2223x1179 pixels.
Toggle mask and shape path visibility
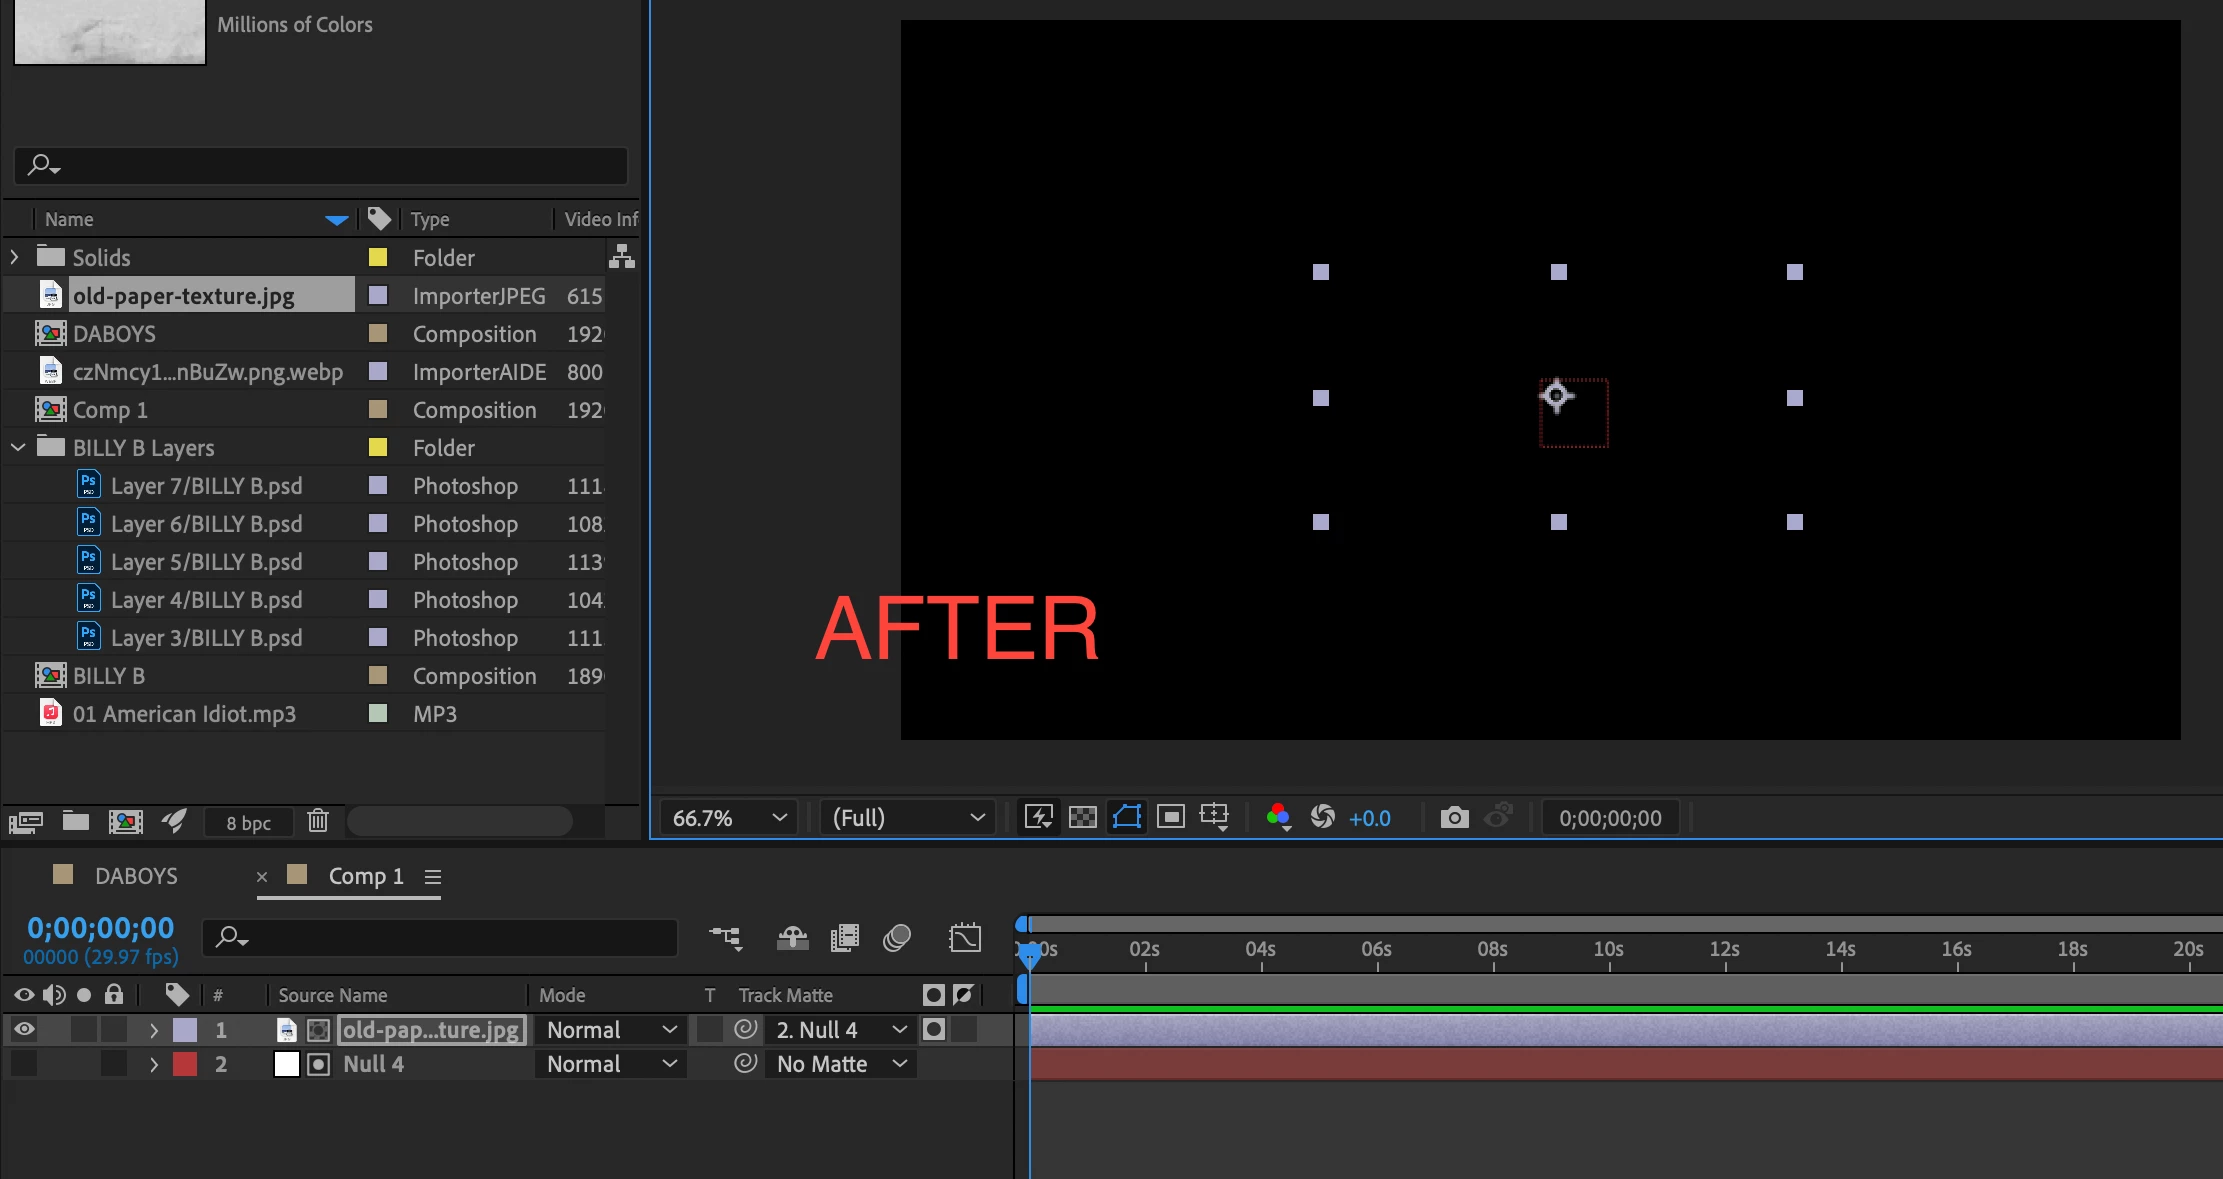tap(1127, 818)
